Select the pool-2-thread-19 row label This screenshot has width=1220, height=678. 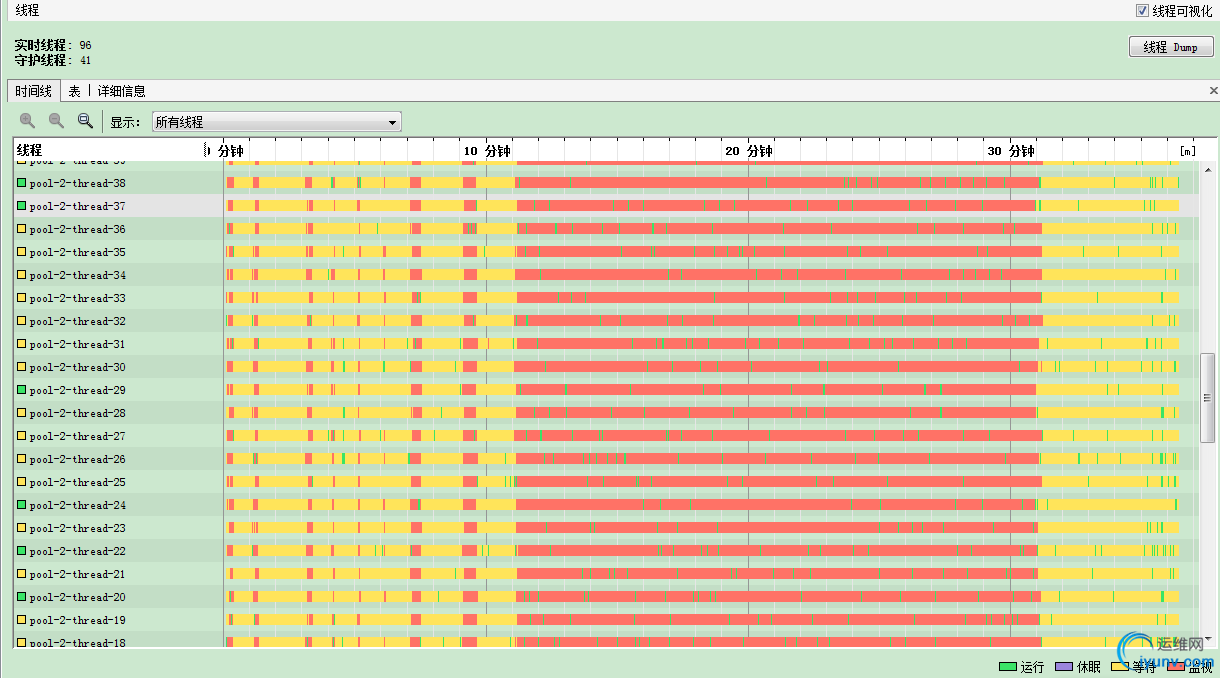(x=77, y=620)
